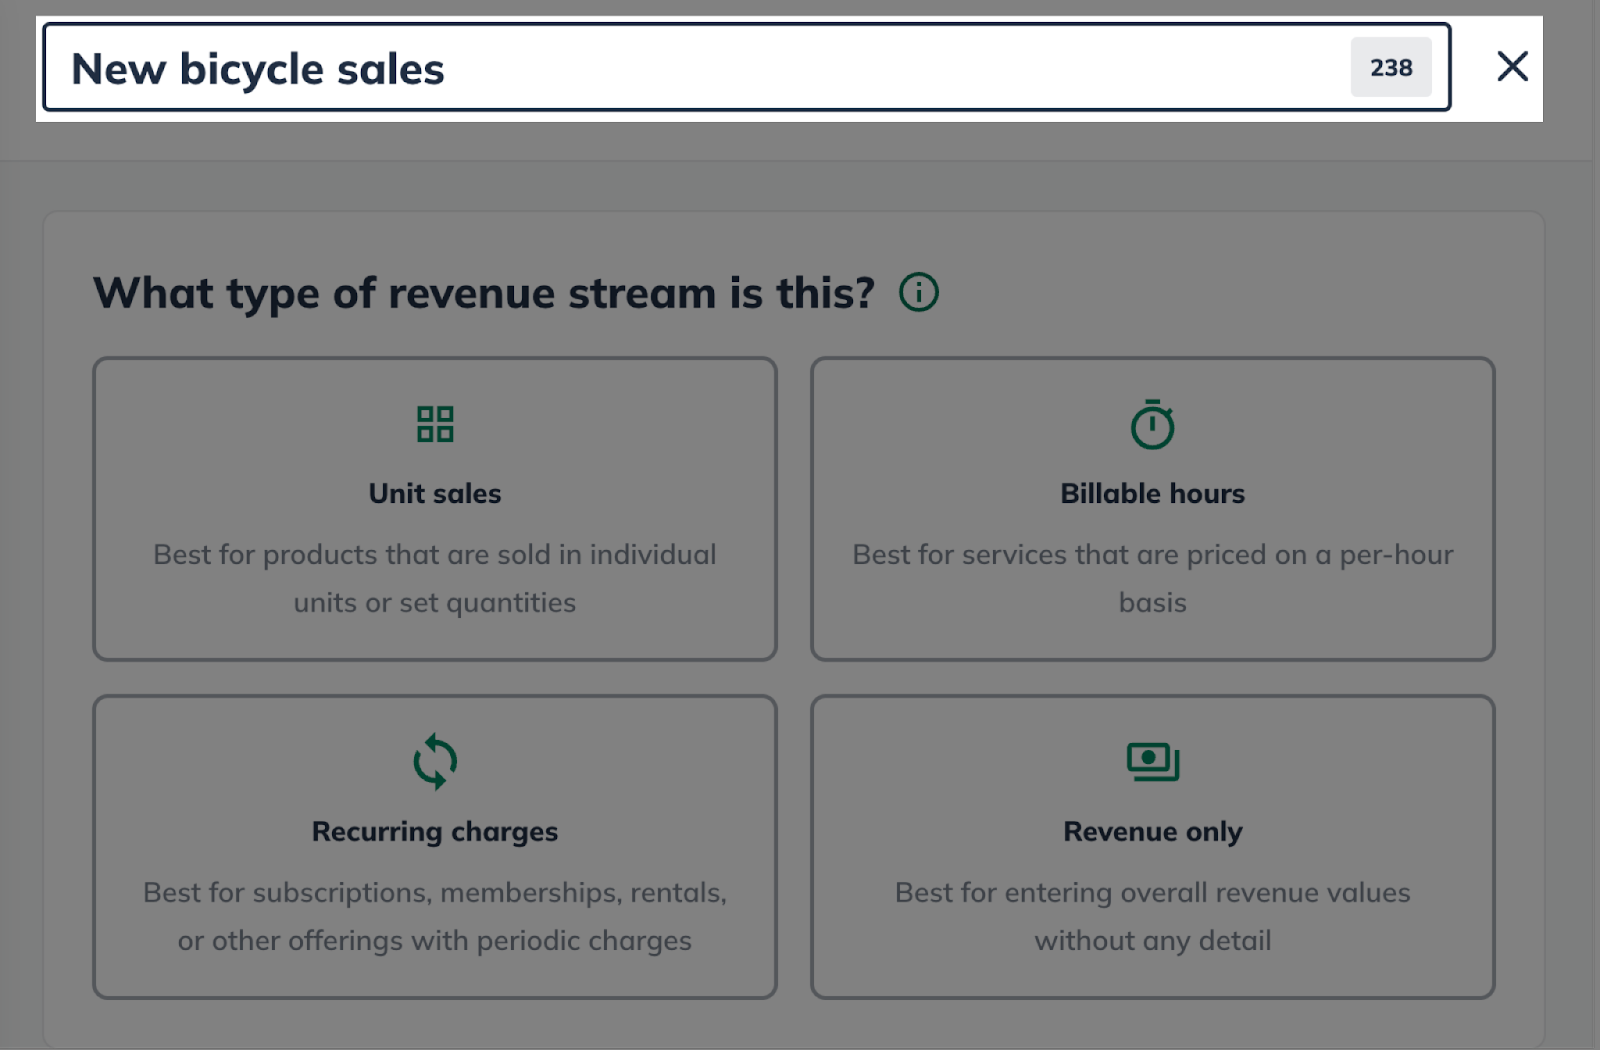
Task: Close the revenue stream dialog
Action: click(1512, 67)
